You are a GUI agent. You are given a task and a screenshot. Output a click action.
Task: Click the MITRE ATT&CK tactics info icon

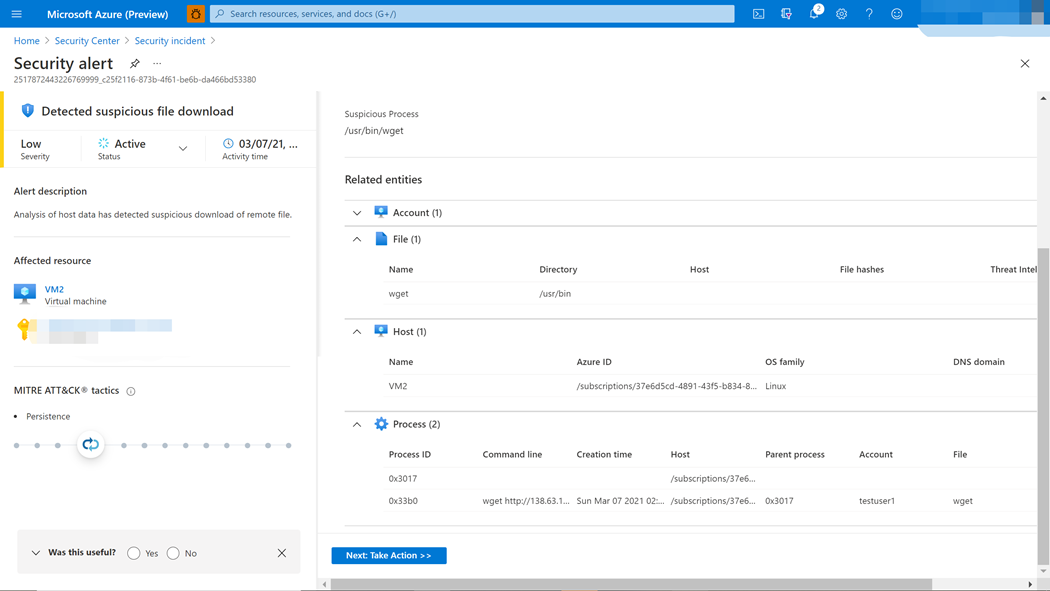coord(131,392)
